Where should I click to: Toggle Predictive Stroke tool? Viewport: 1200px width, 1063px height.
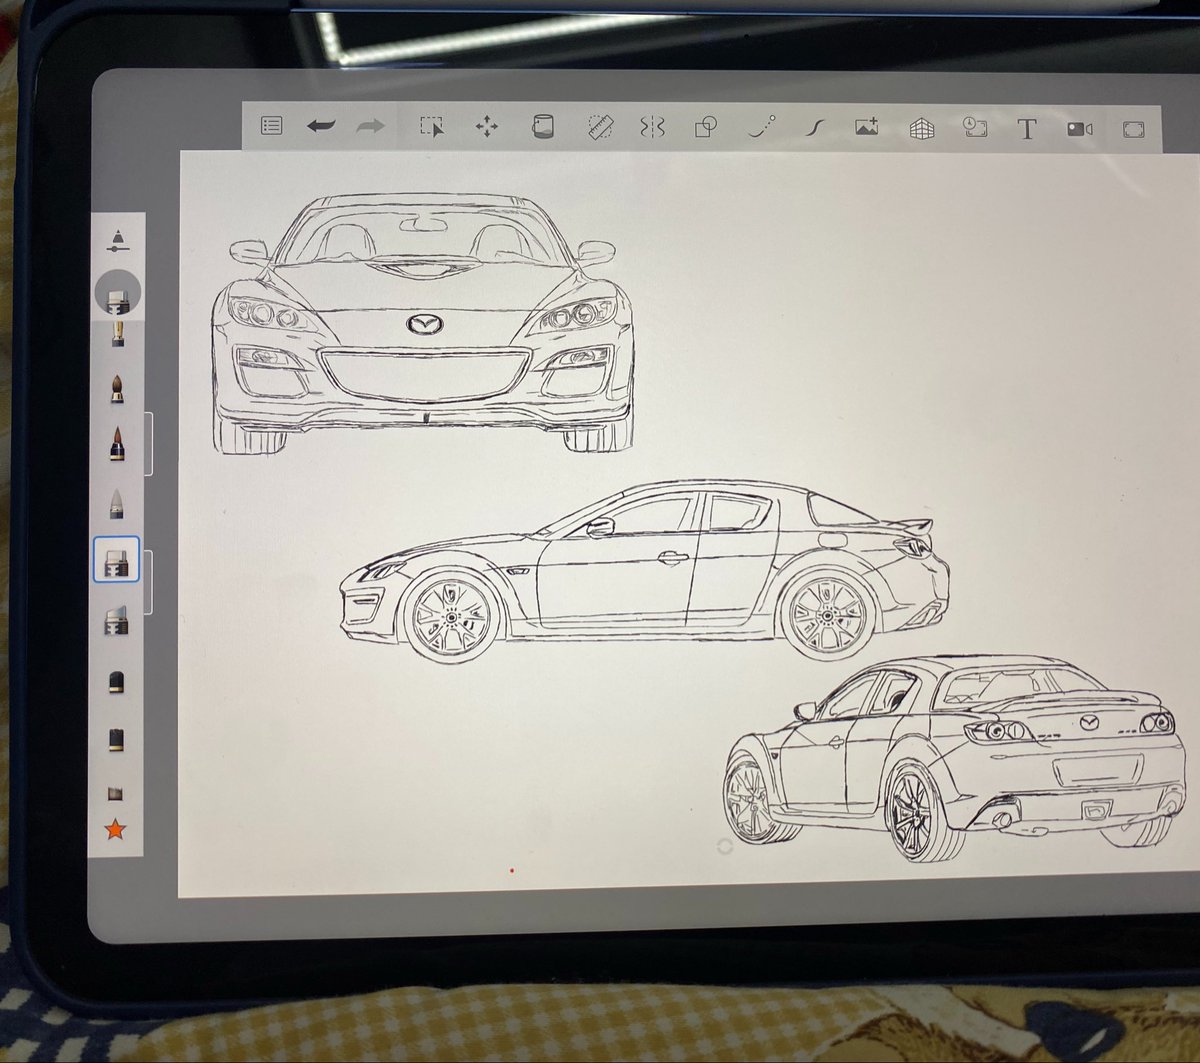point(762,128)
